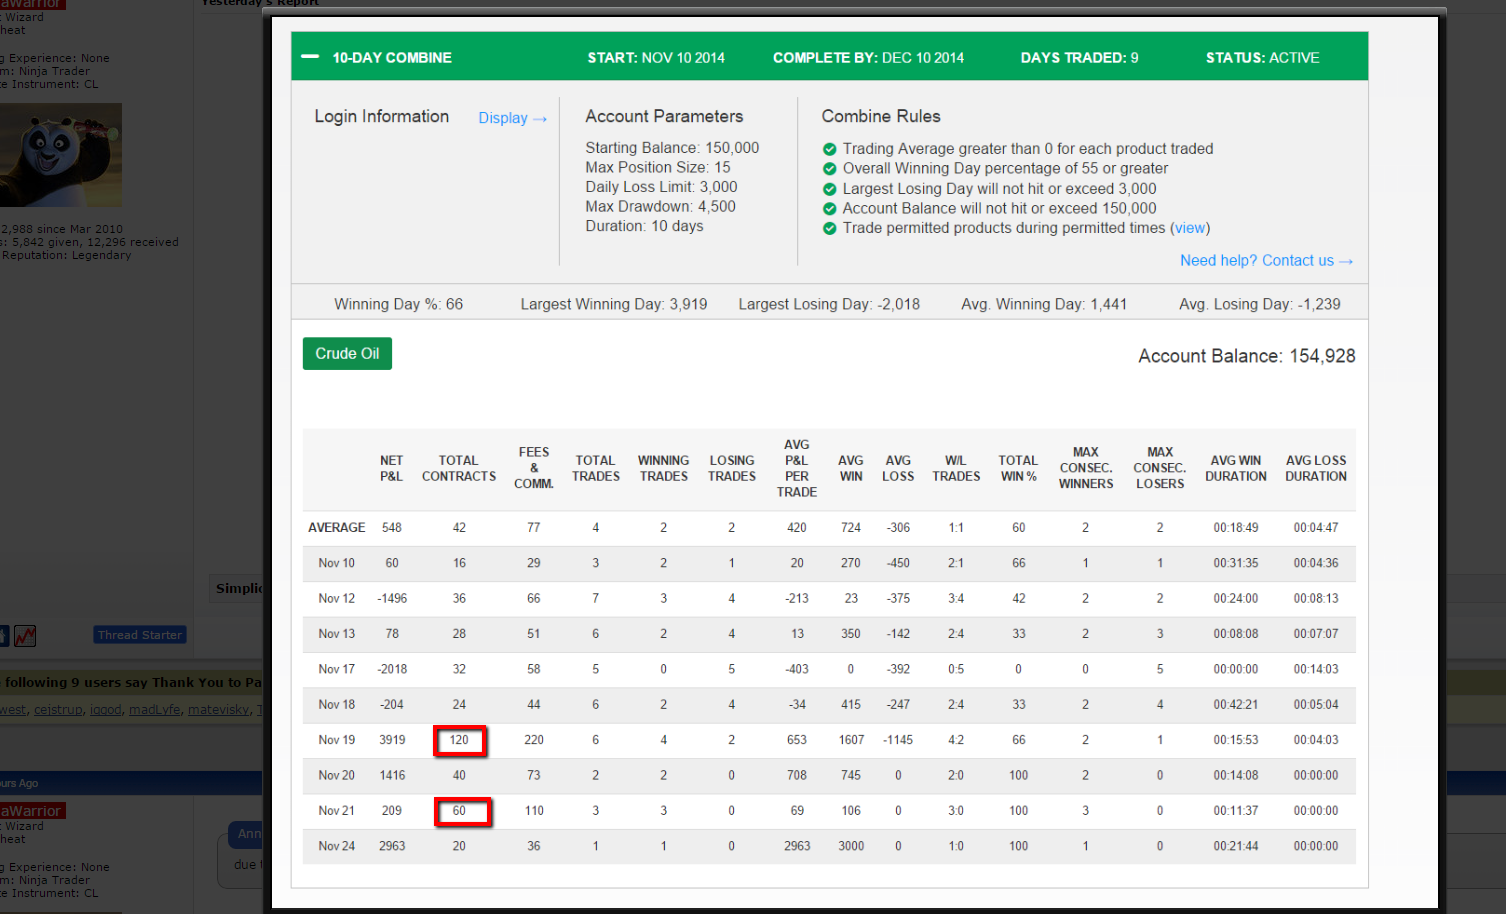This screenshot has width=1506, height=914.
Task: Click the Avg. Losing Day: -1,239 statistic
Action: click(1260, 304)
